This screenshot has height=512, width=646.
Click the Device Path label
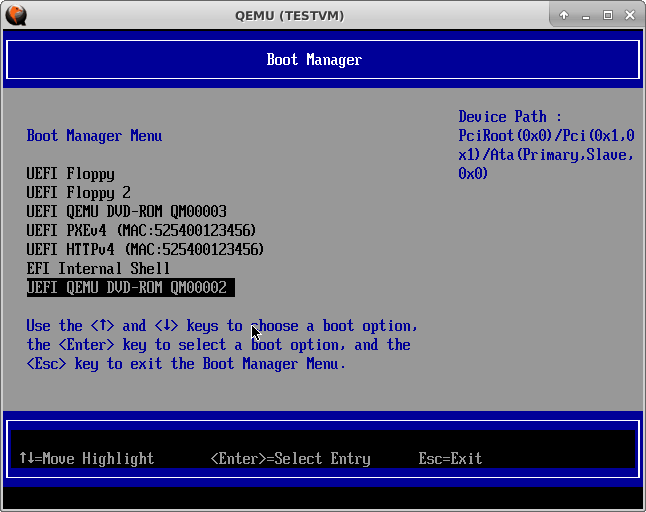[x=510, y=117]
